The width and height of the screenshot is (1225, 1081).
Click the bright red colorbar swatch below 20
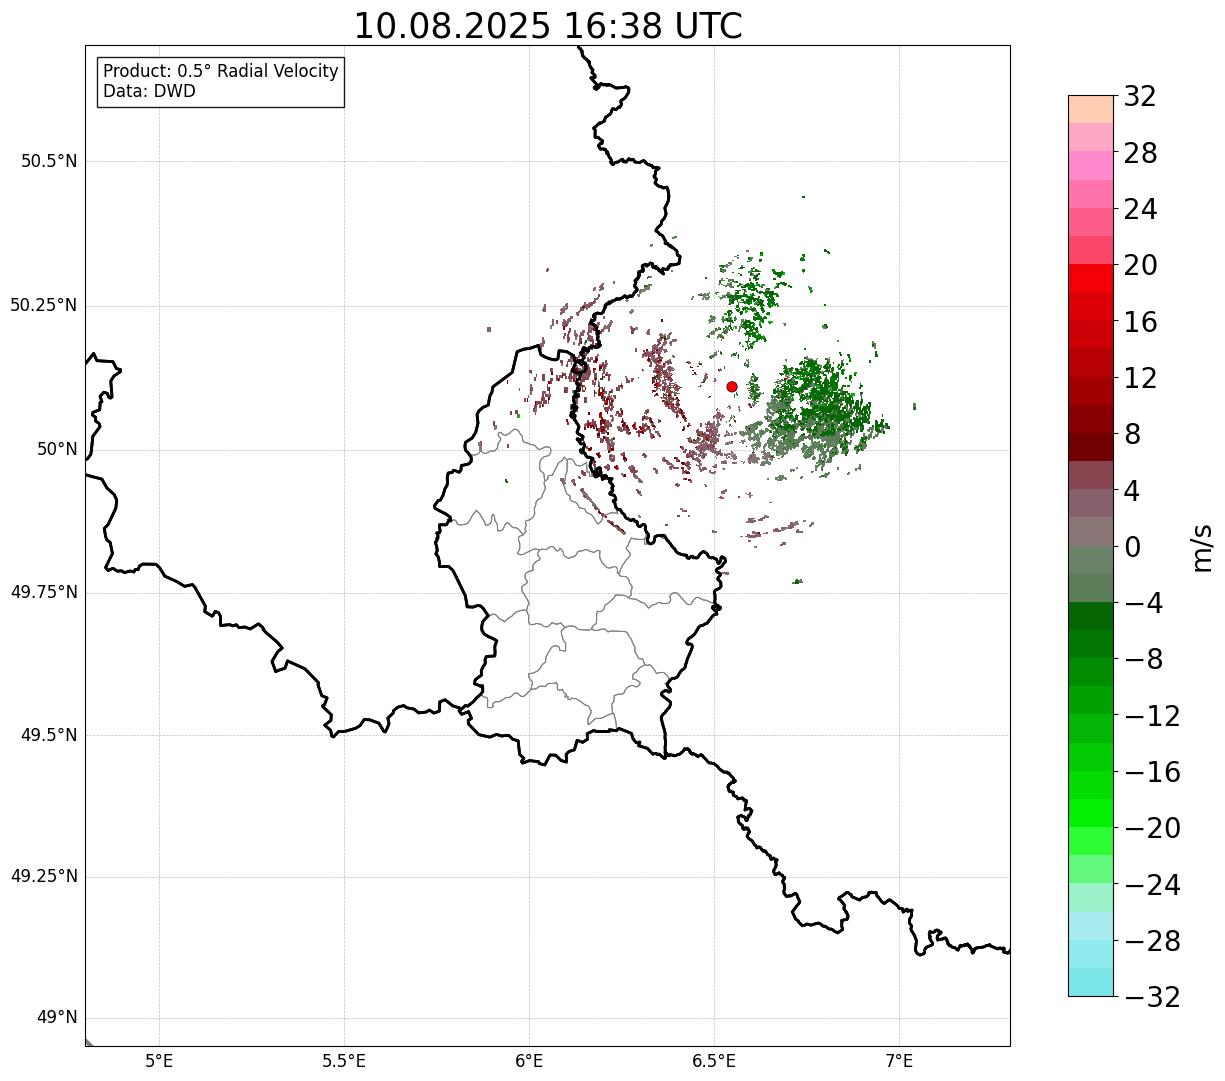point(1091,279)
